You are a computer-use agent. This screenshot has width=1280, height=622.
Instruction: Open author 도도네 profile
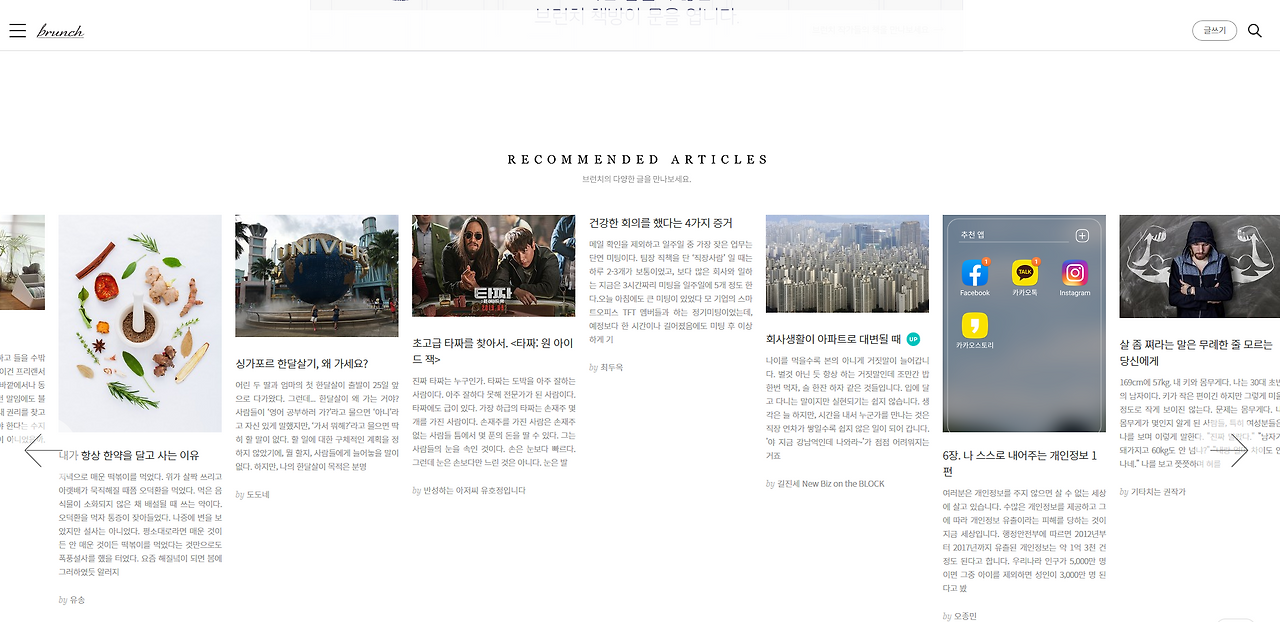(258, 495)
